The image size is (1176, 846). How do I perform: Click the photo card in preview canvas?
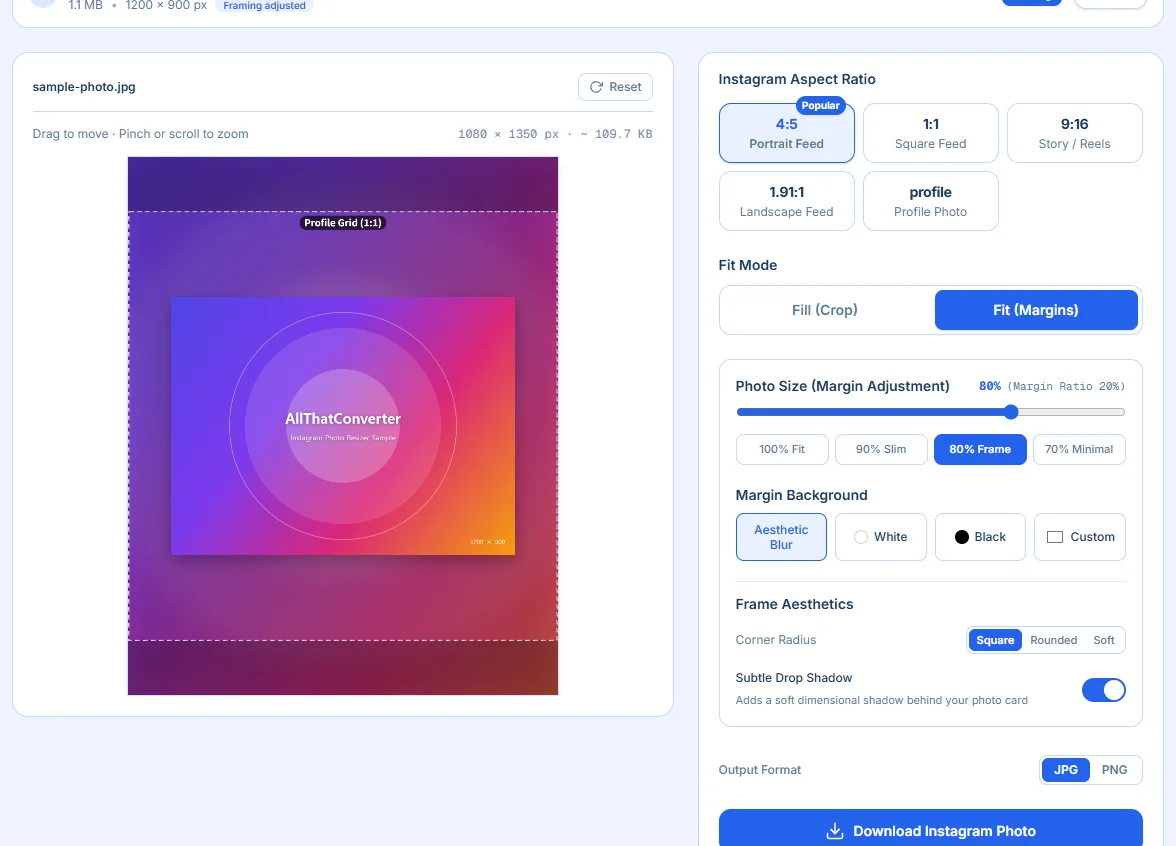(343, 426)
